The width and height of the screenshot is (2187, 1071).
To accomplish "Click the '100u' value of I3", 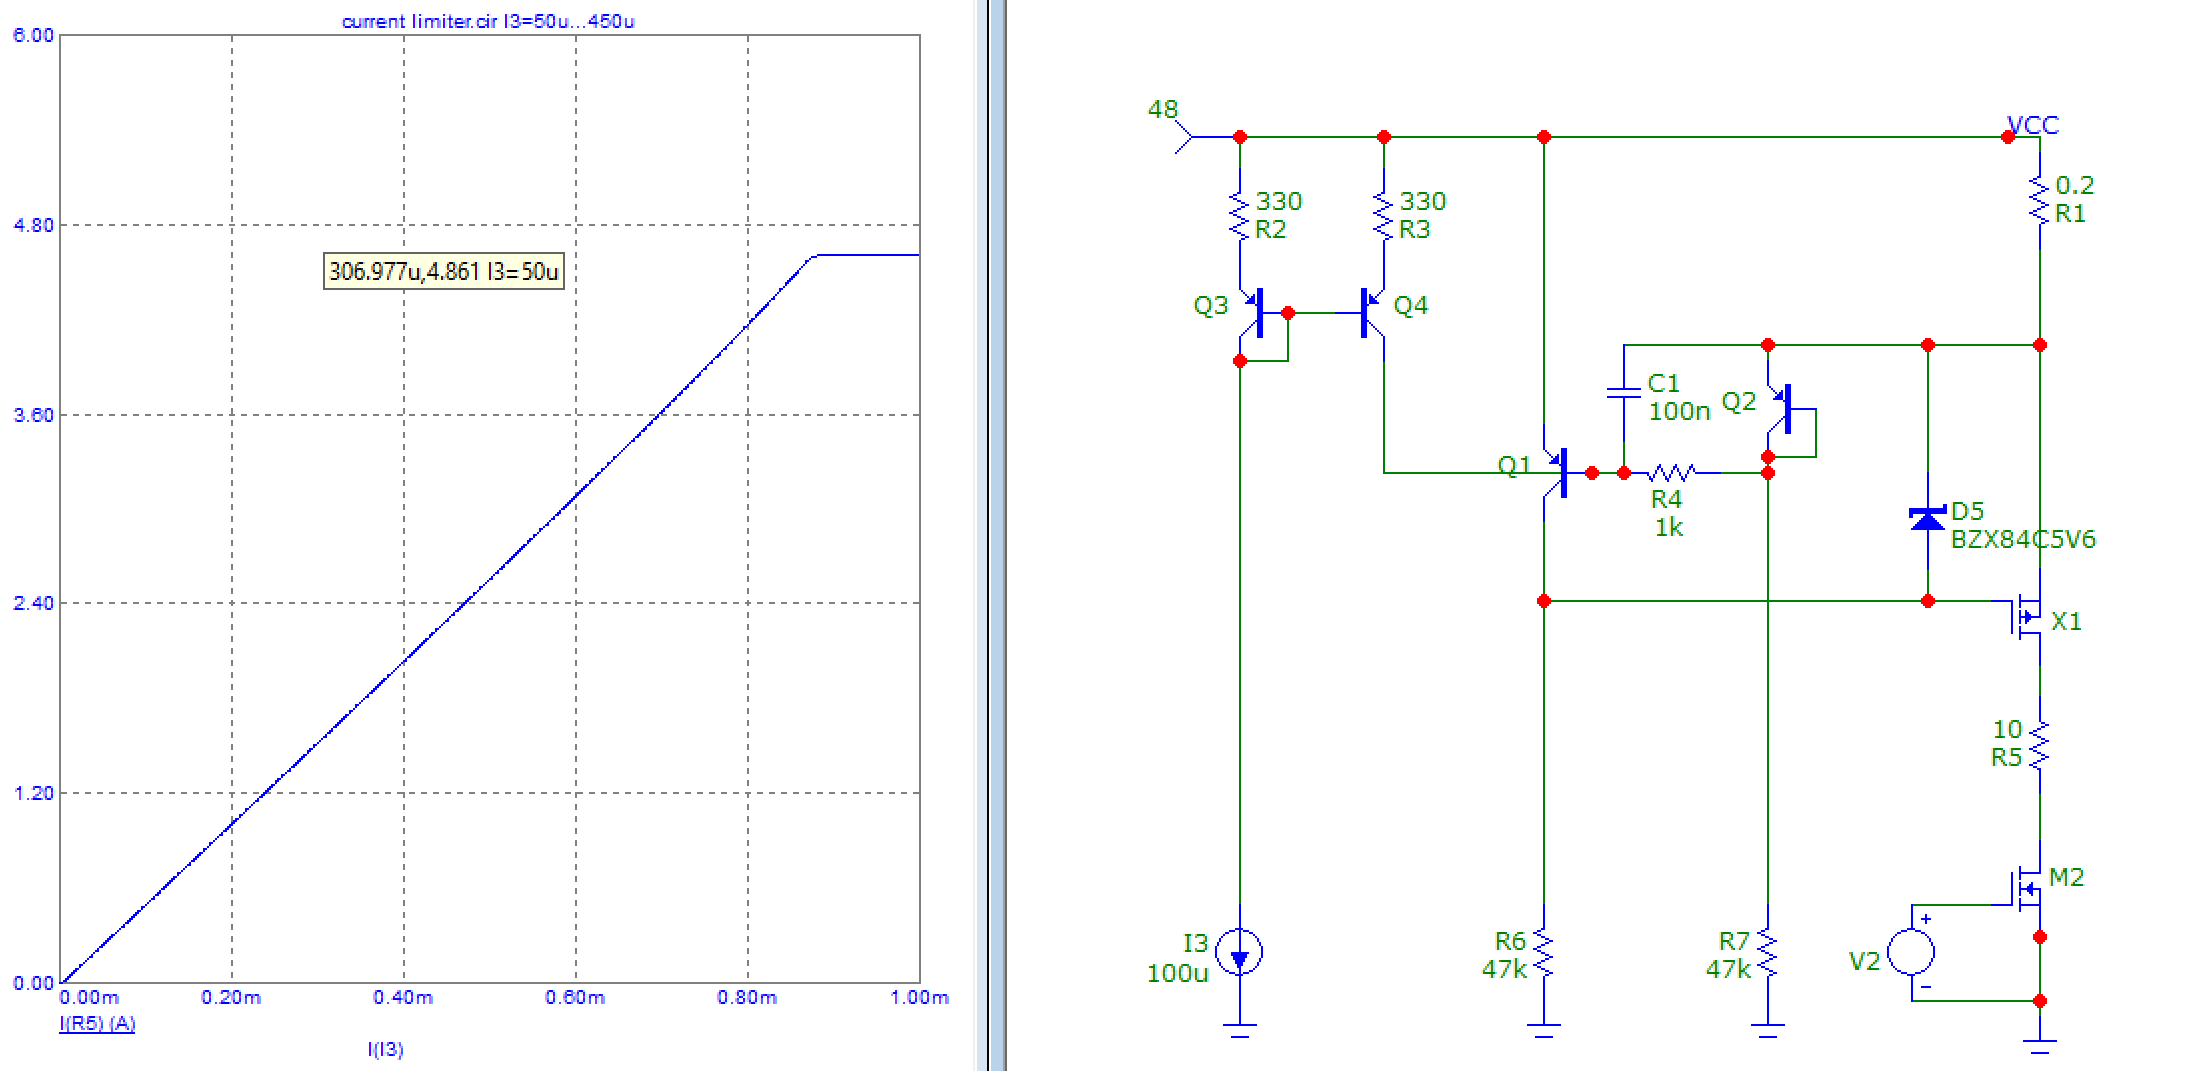I will [x=1177, y=973].
